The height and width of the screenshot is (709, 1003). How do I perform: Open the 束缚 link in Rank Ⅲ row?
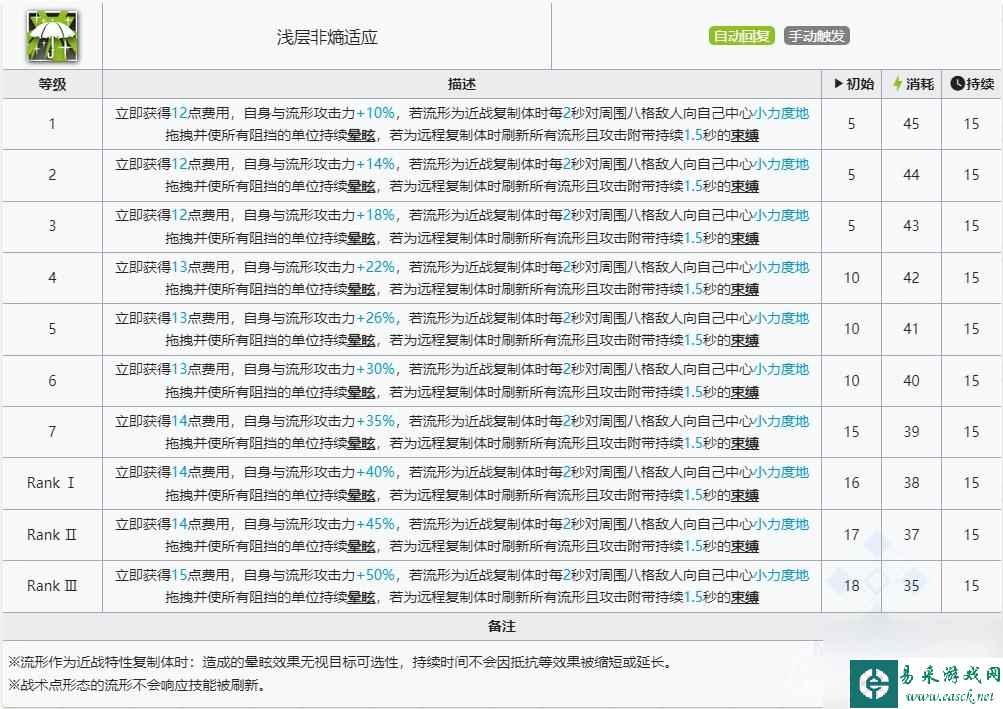click(745, 597)
